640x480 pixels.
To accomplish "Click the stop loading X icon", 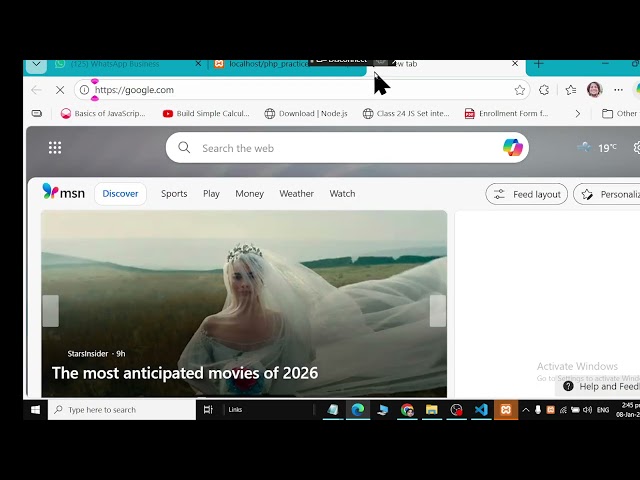I will [x=60, y=90].
